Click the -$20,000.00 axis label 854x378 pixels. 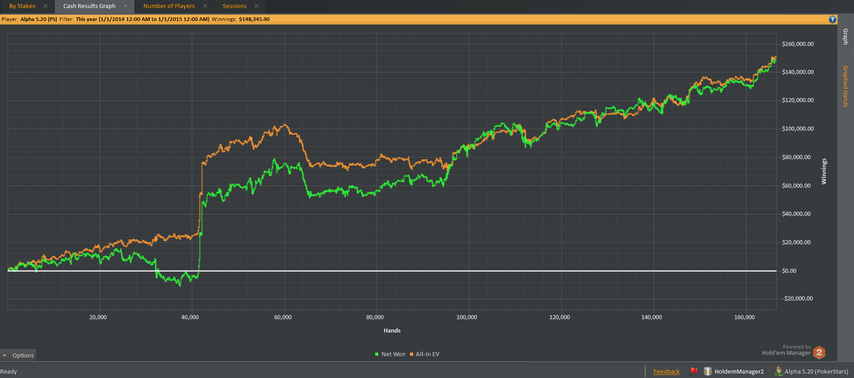(797, 299)
